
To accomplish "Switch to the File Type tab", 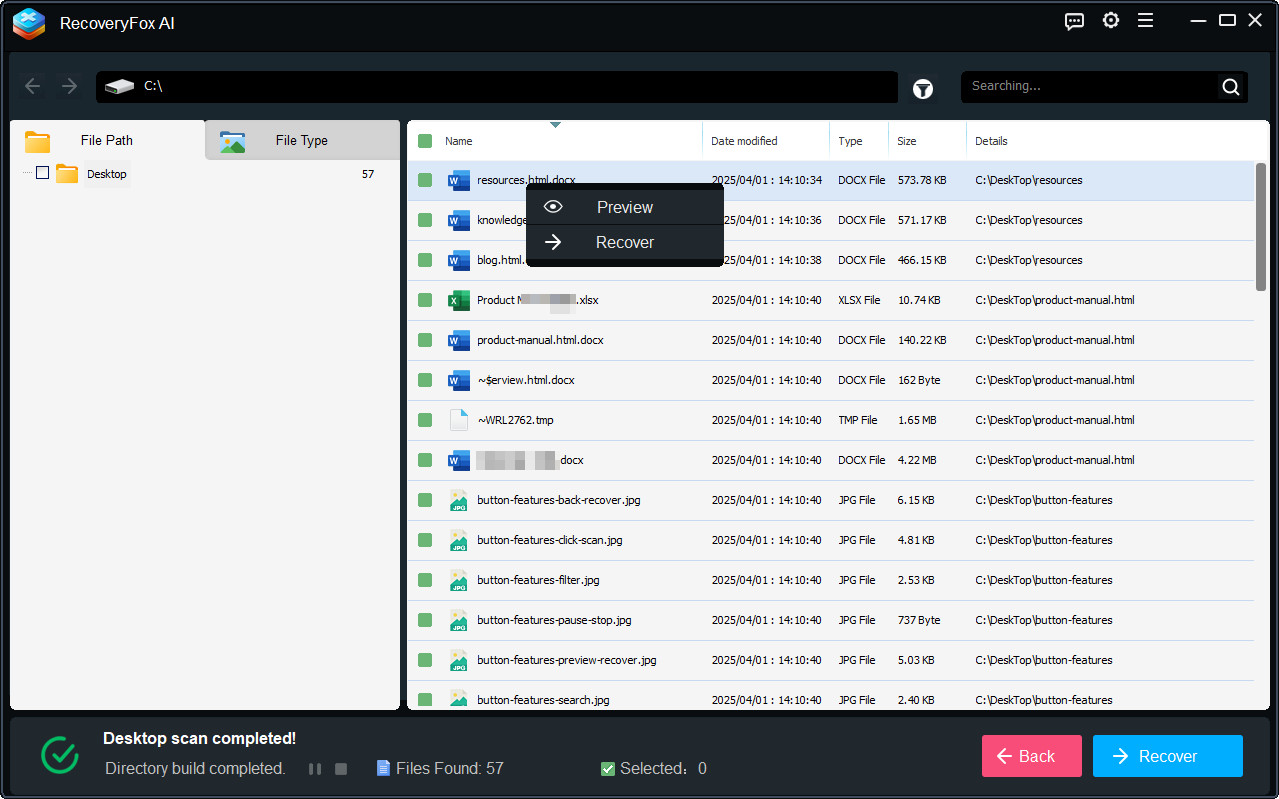I will tap(302, 141).
